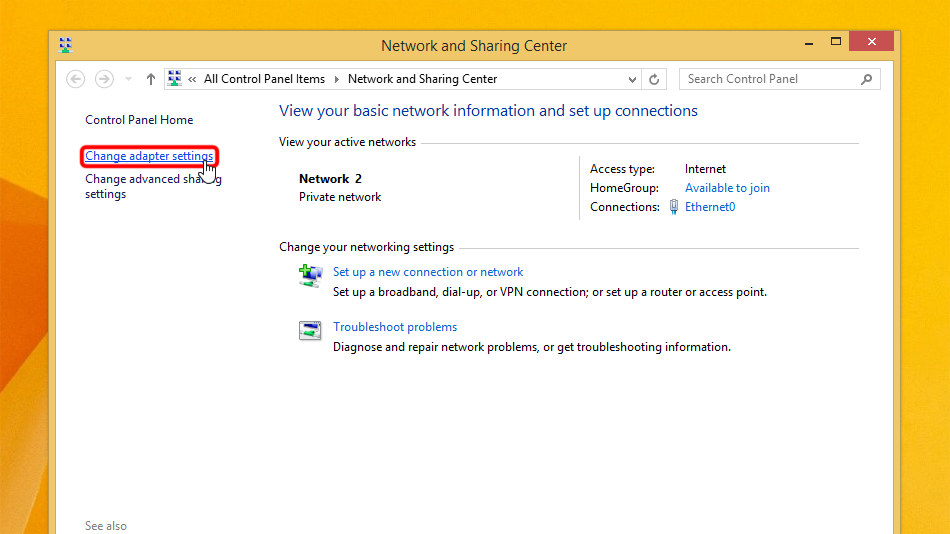This screenshot has width=950, height=534.
Task: Click Set up a new connection or network
Action: pyautogui.click(x=428, y=272)
